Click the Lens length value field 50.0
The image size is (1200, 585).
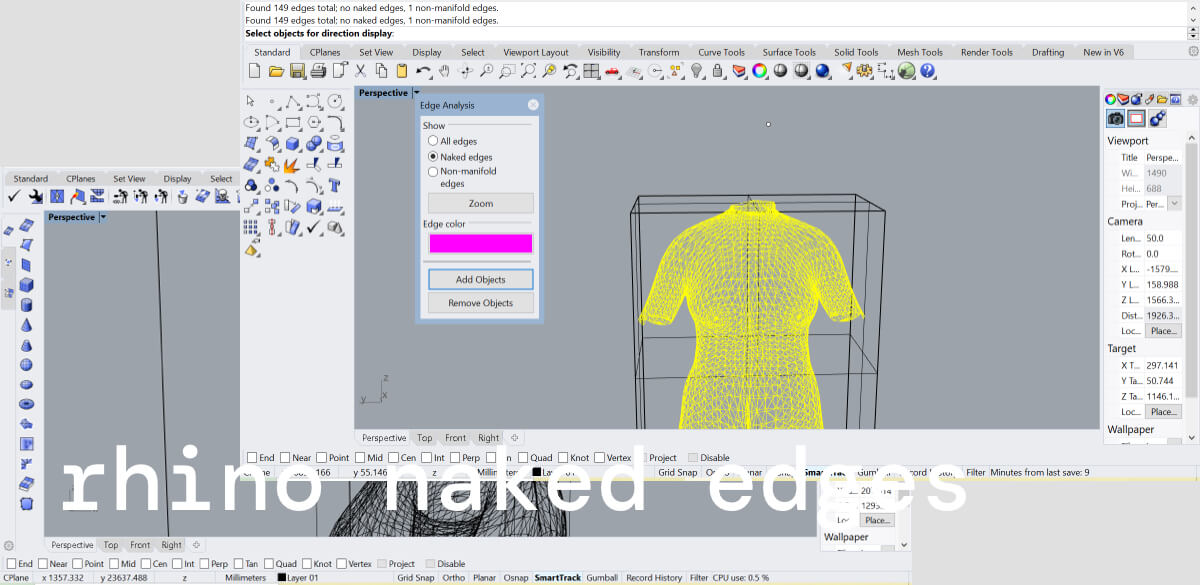1163,238
